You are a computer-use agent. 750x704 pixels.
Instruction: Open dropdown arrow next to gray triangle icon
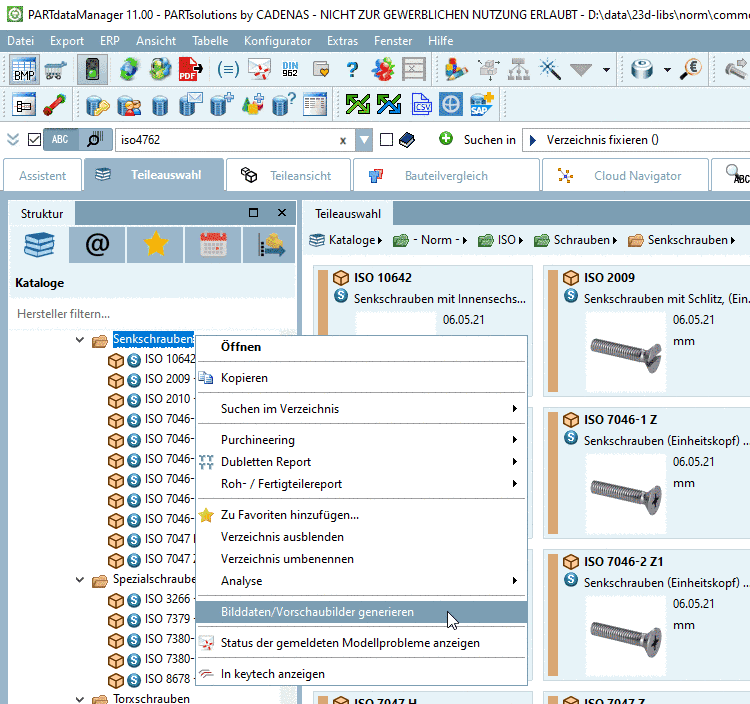[607, 70]
